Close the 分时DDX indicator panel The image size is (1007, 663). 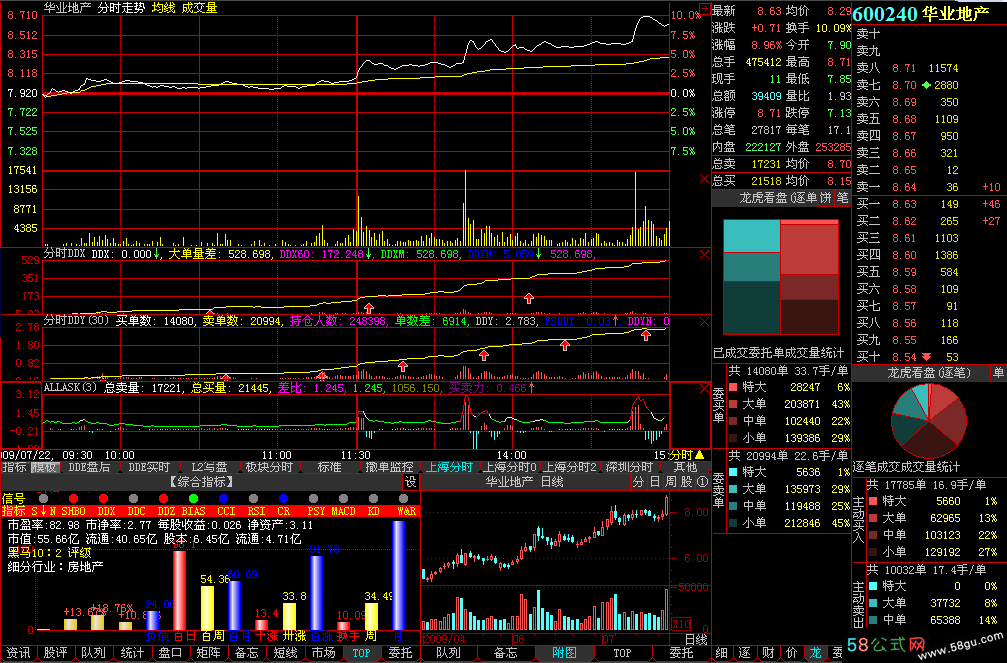[x=704, y=255]
